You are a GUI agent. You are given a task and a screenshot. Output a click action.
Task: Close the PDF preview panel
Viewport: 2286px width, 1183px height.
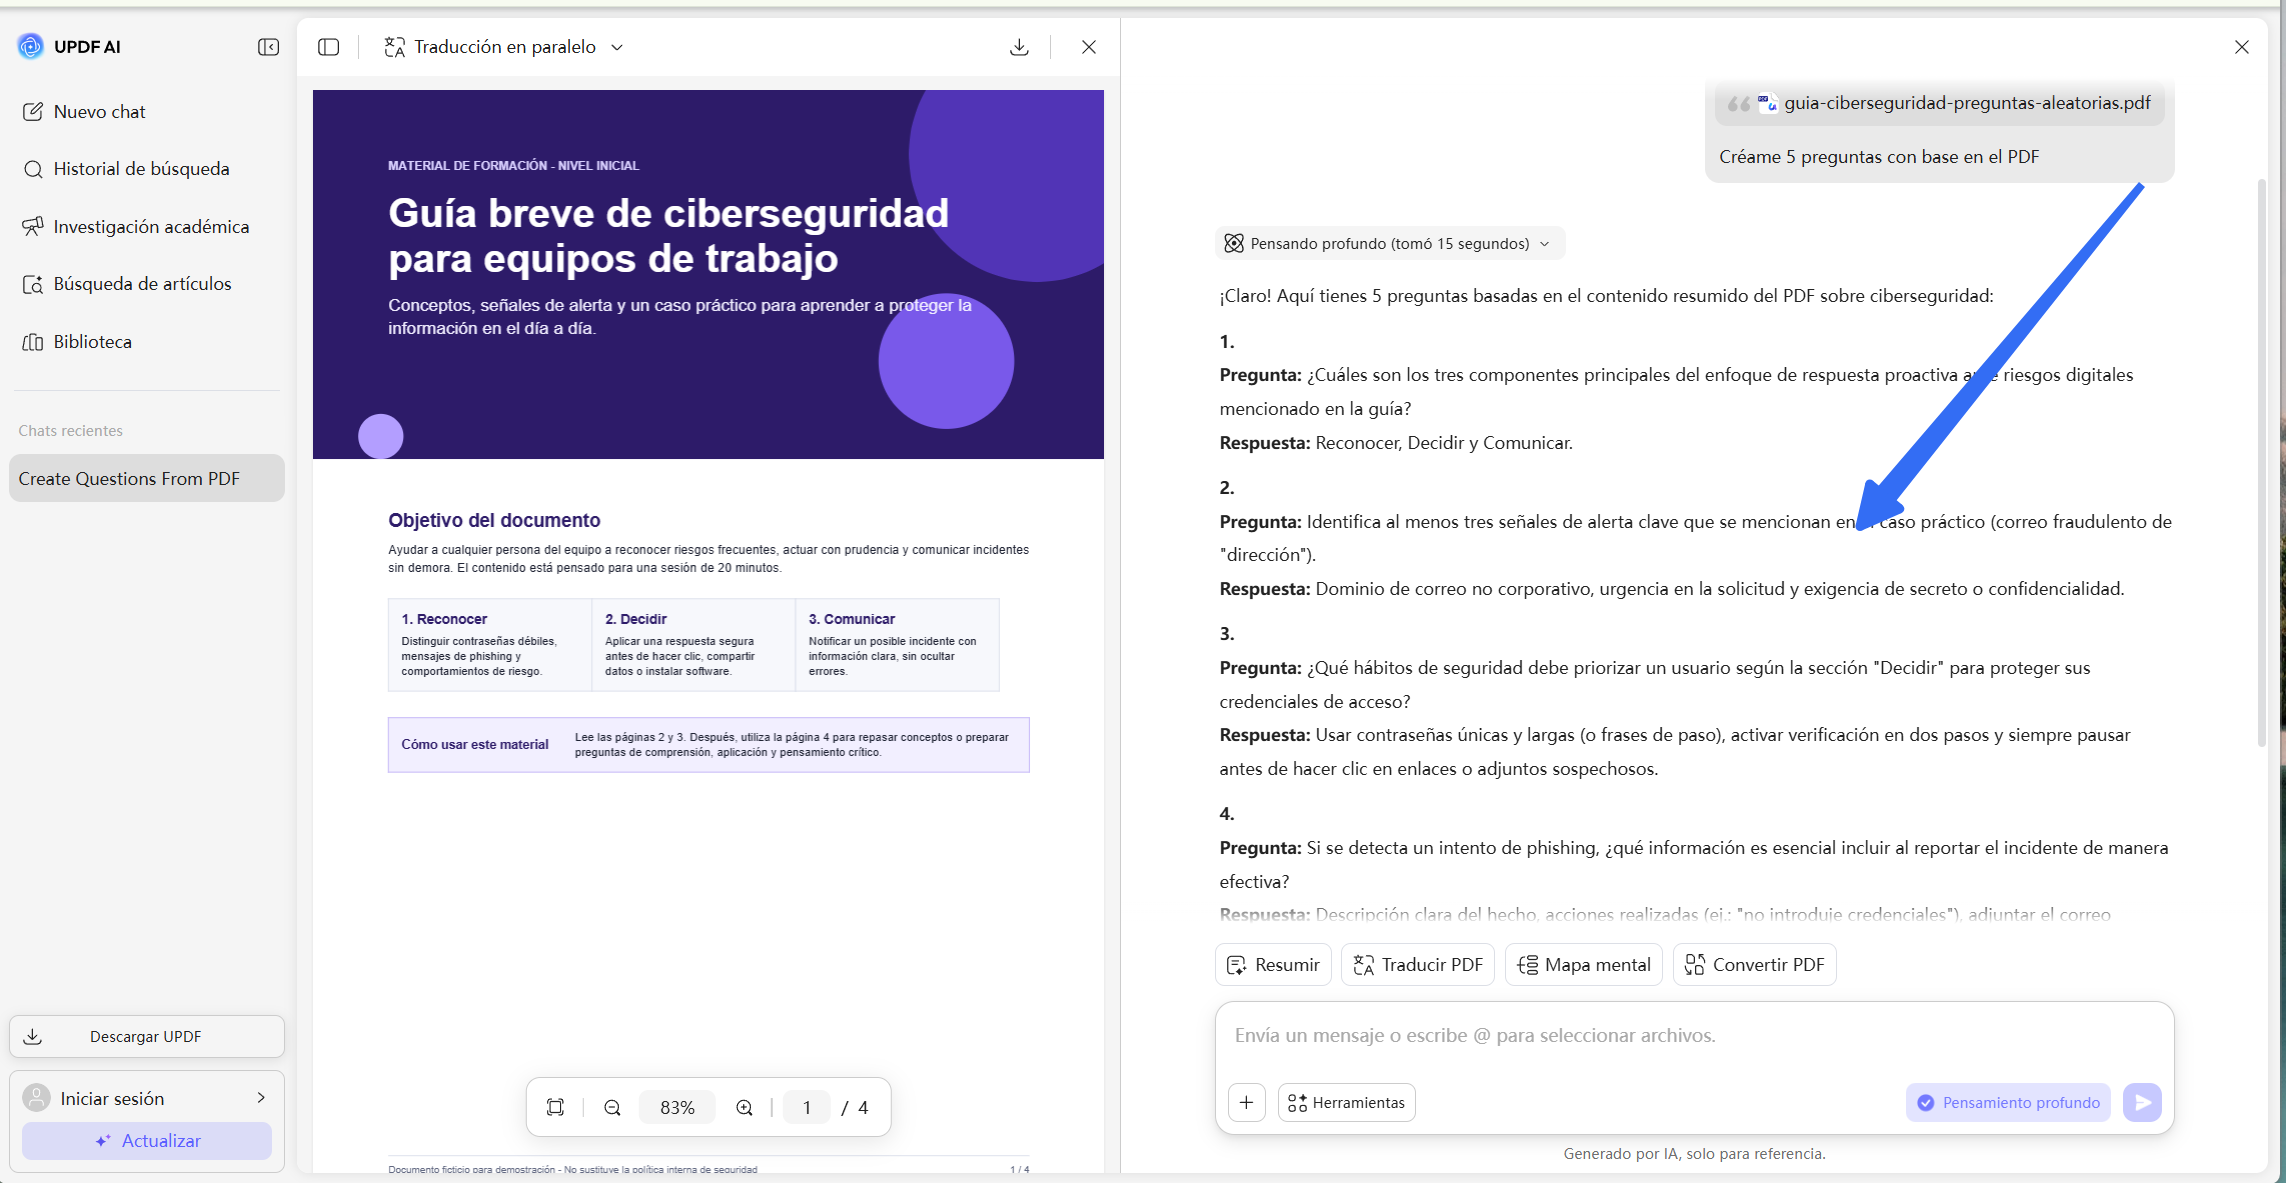click(x=1089, y=47)
